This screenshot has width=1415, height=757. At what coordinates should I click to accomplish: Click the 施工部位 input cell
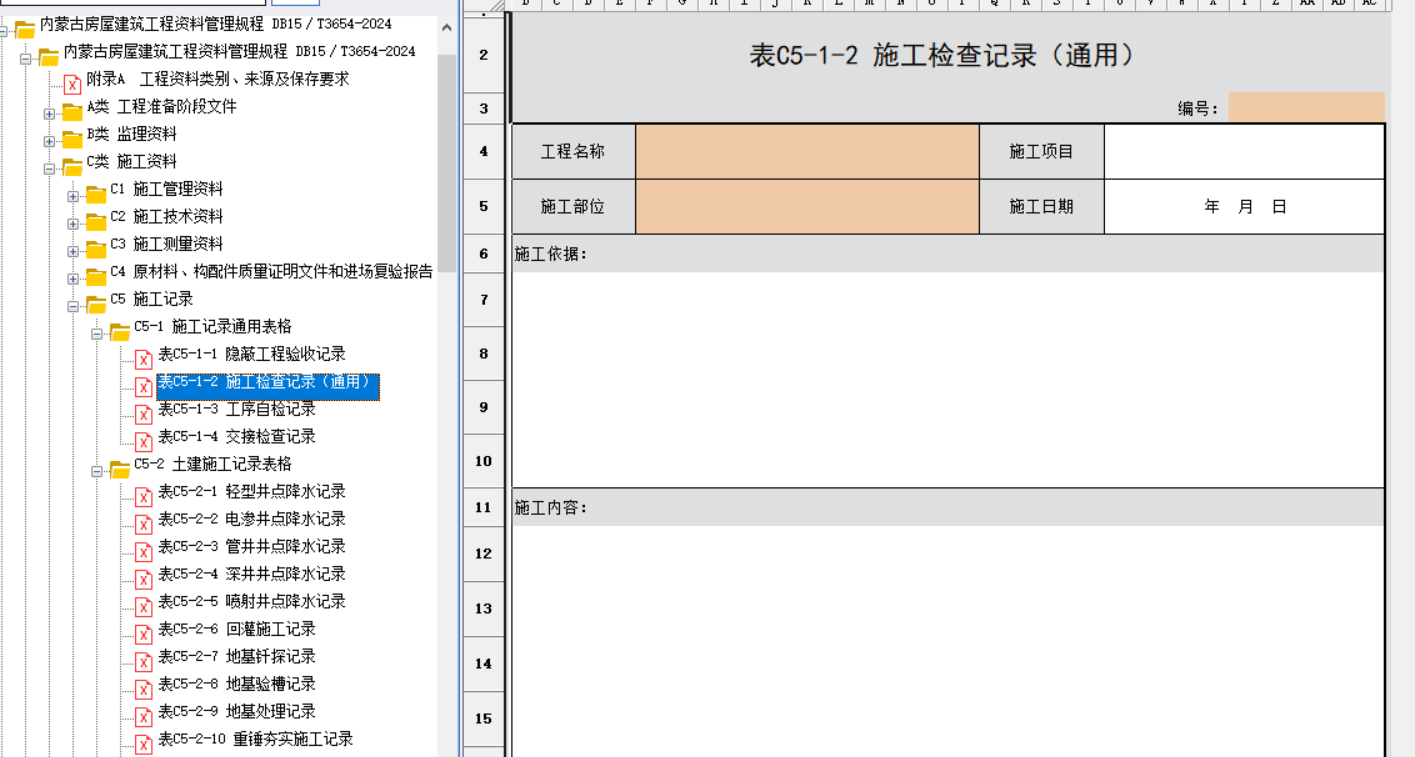coord(807,206)
